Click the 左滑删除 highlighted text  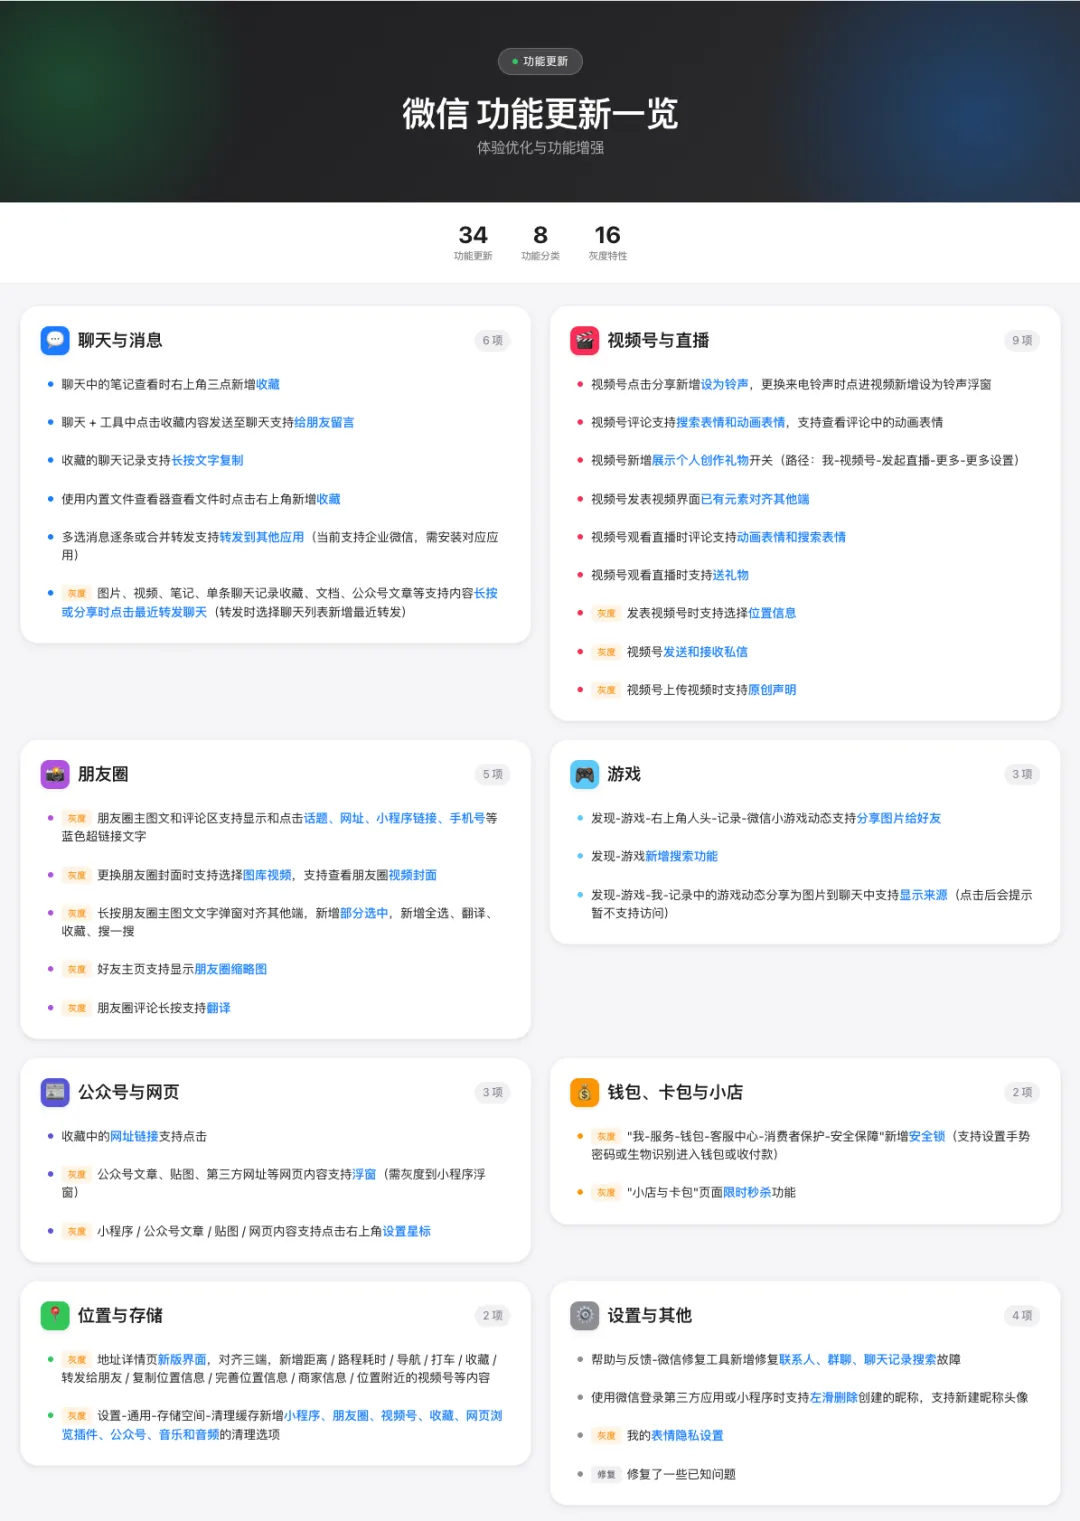tap(834, 1397)
